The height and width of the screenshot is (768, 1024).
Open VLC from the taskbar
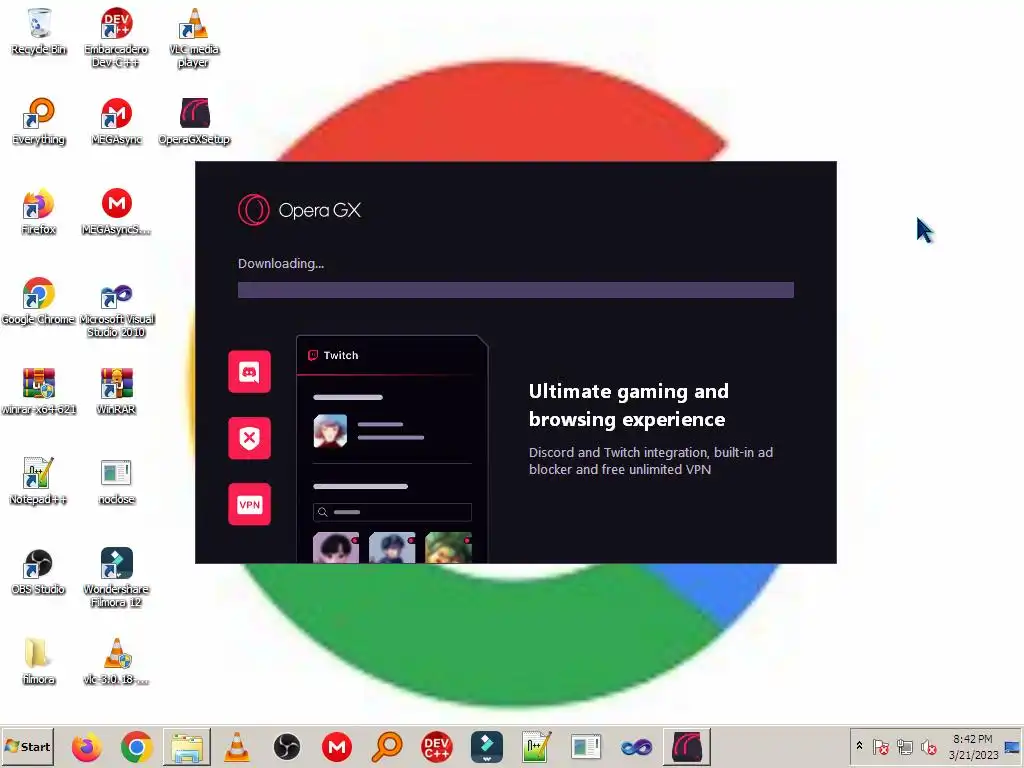236,747
